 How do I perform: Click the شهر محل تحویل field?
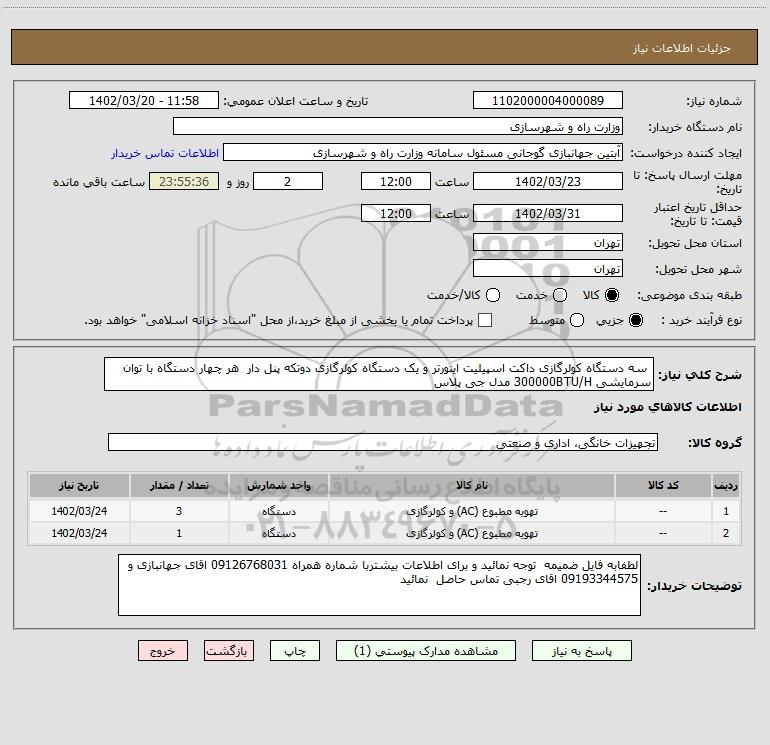click(x=548, y=269)
